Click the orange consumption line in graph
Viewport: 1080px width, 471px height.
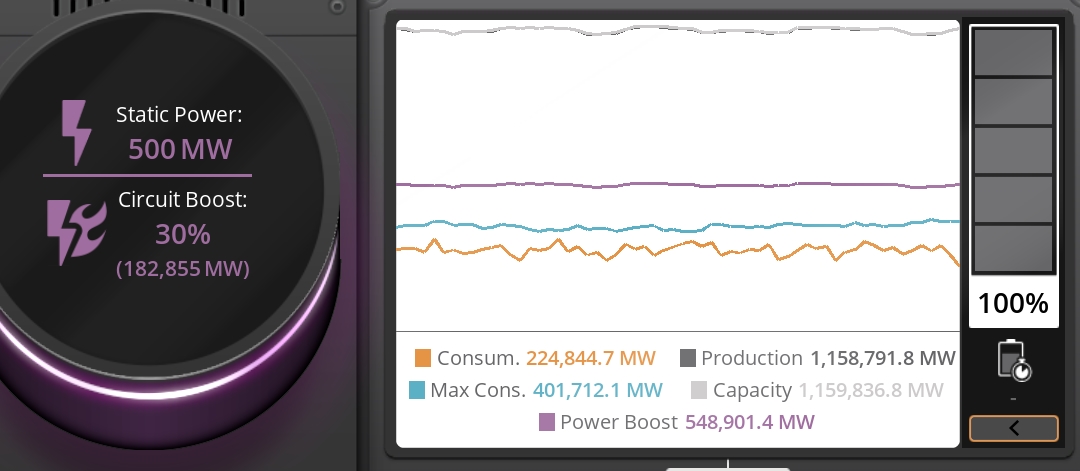tap(678, 249)
